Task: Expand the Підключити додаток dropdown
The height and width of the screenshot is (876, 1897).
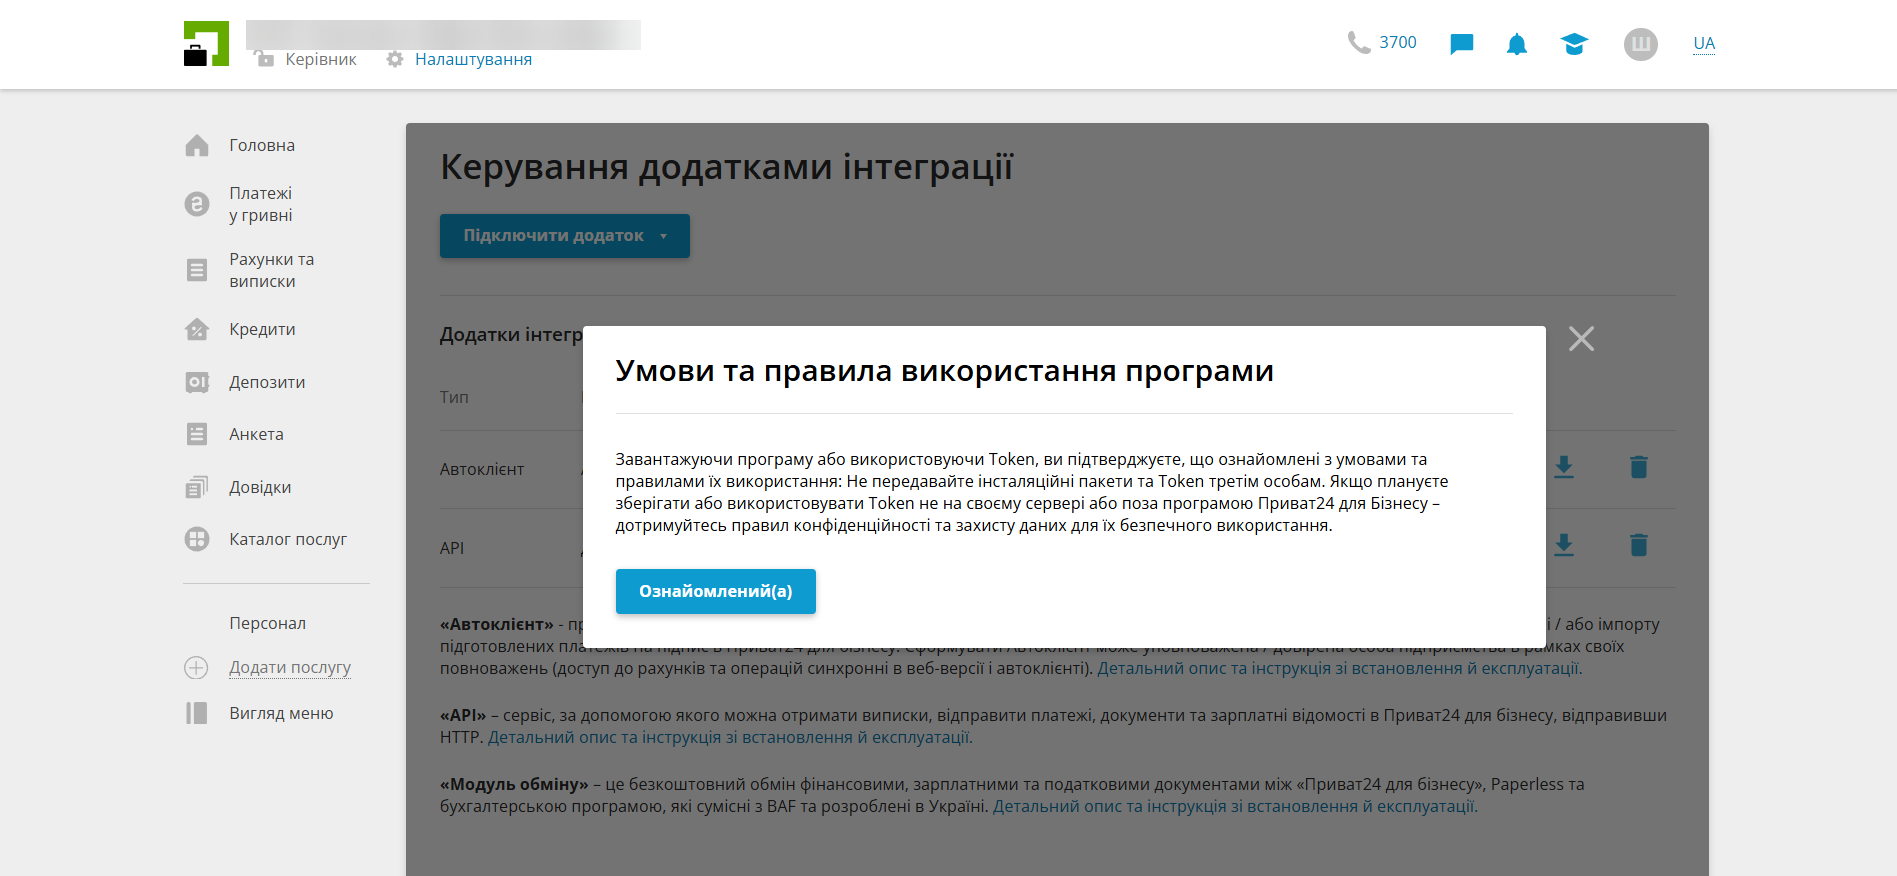Action: 565,236
